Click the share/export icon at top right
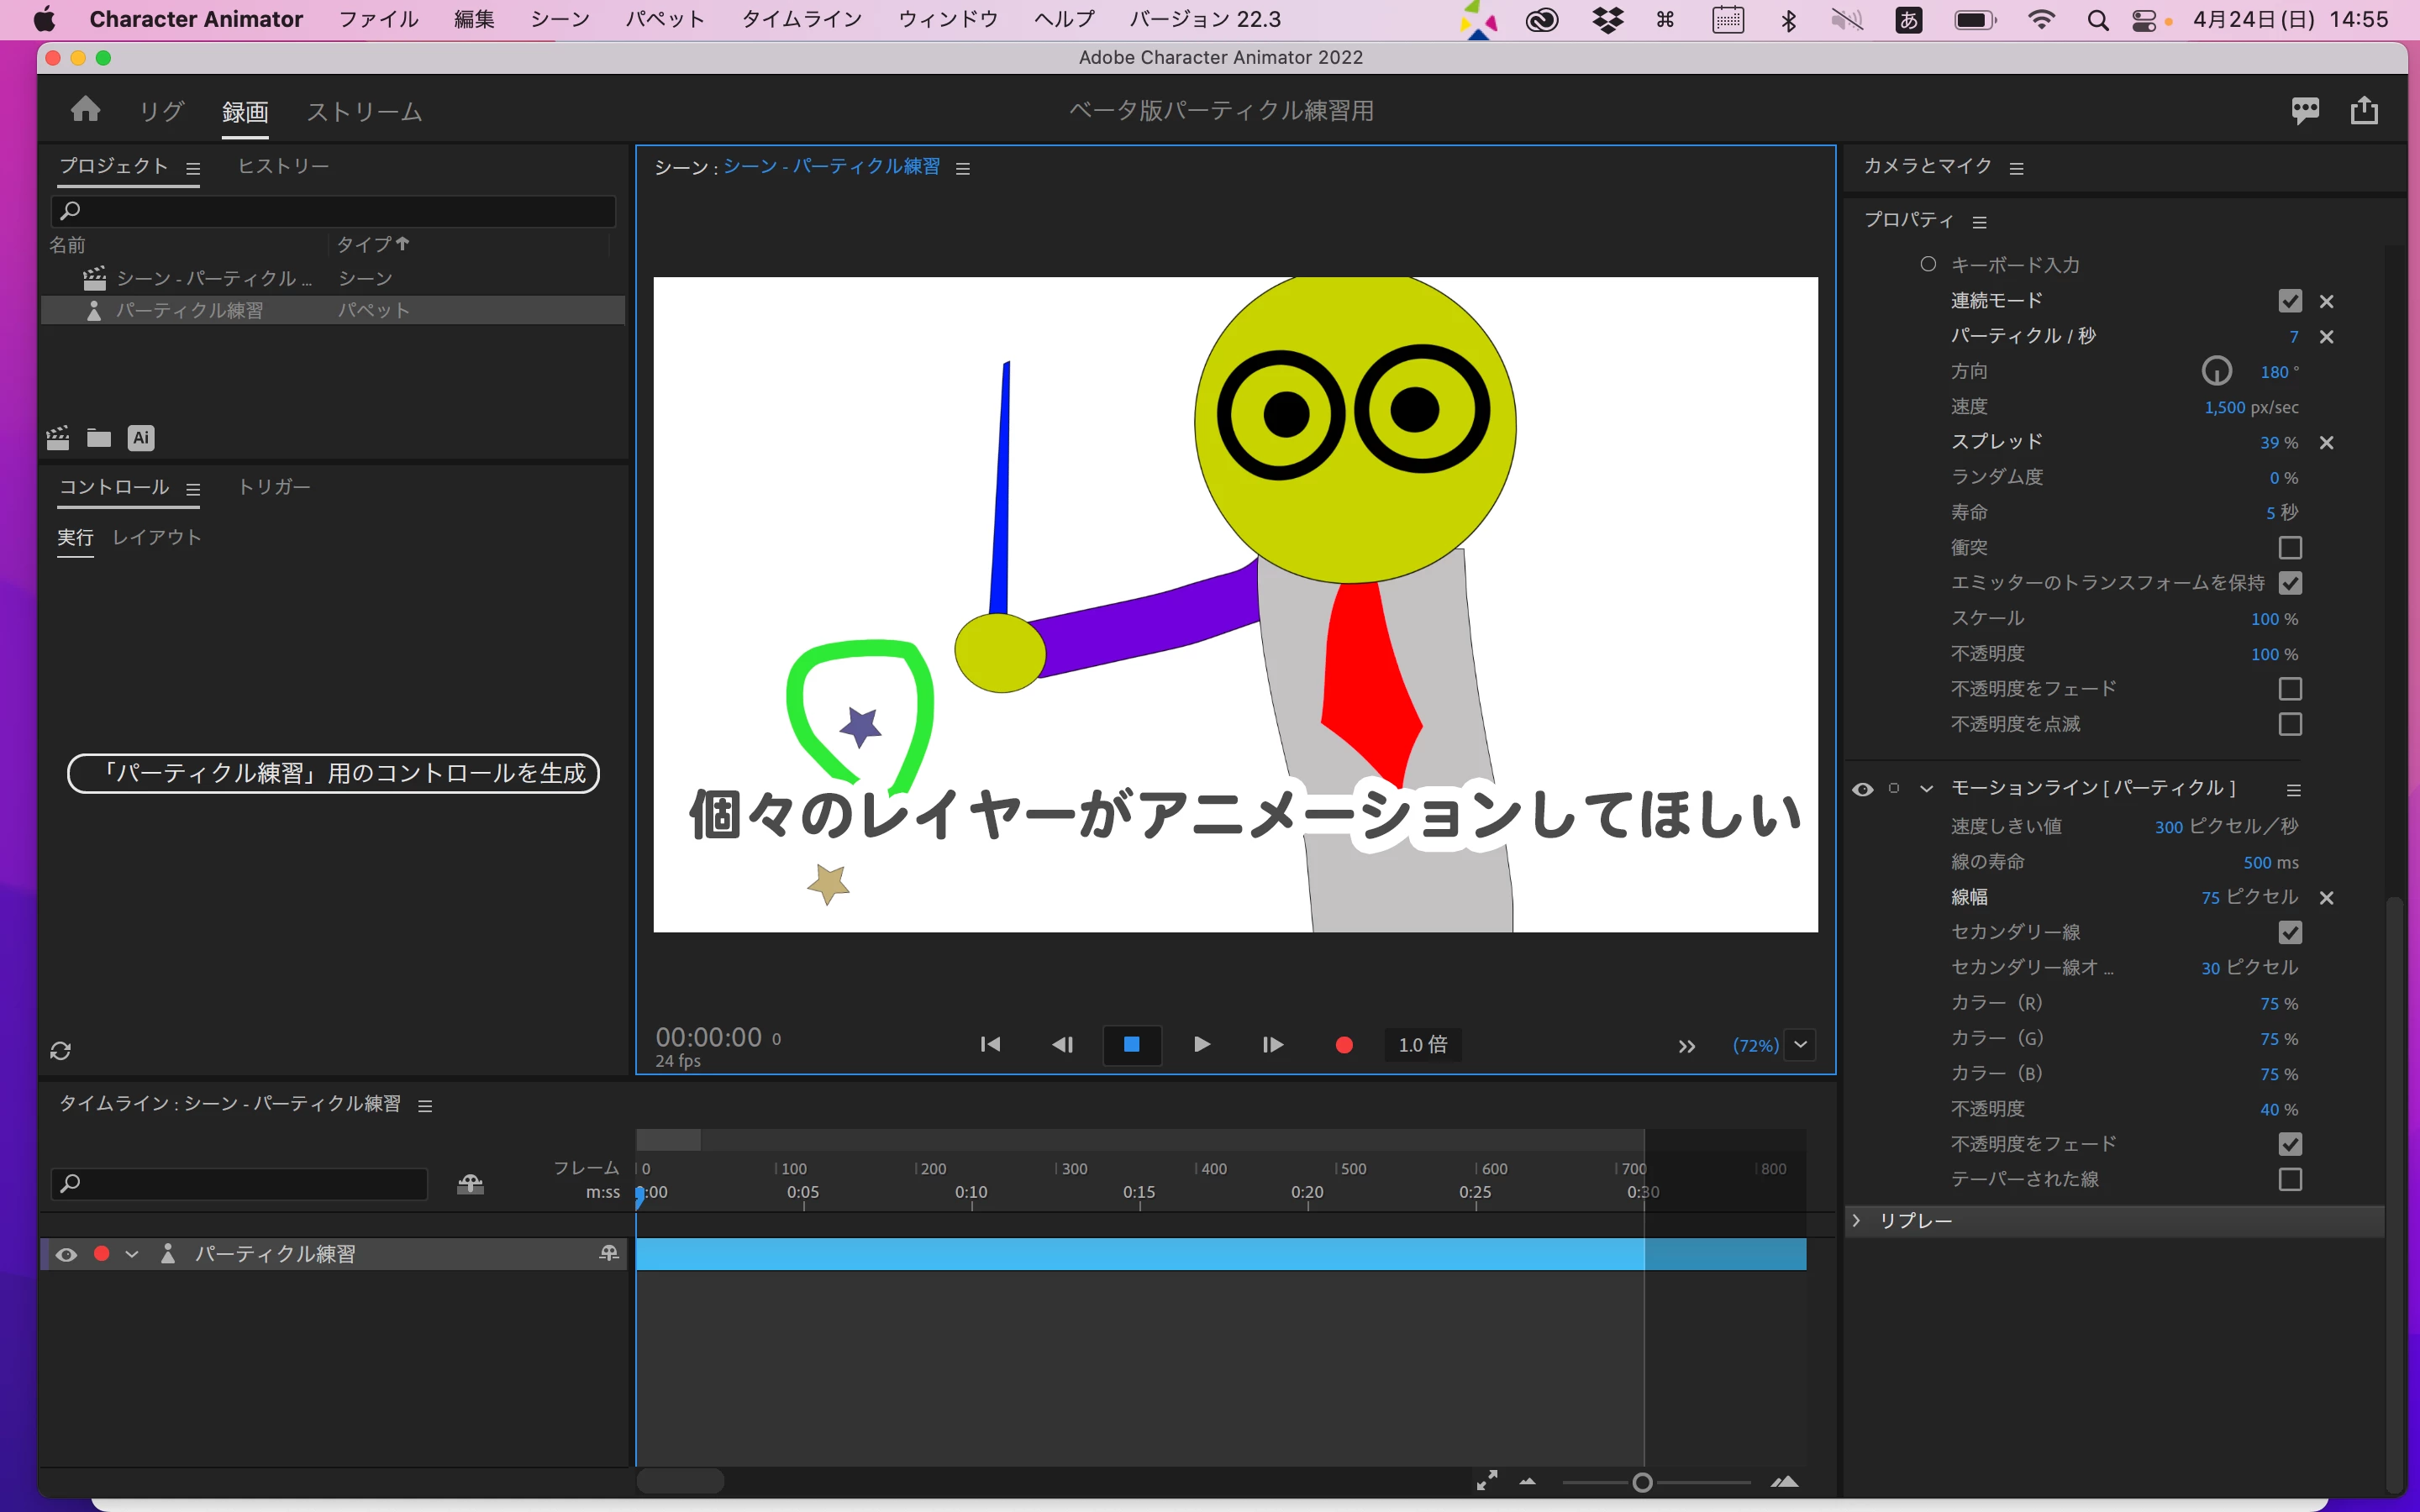Image resolution: width=2420 pixels, height=1512 pixels. pos(2364,110)
